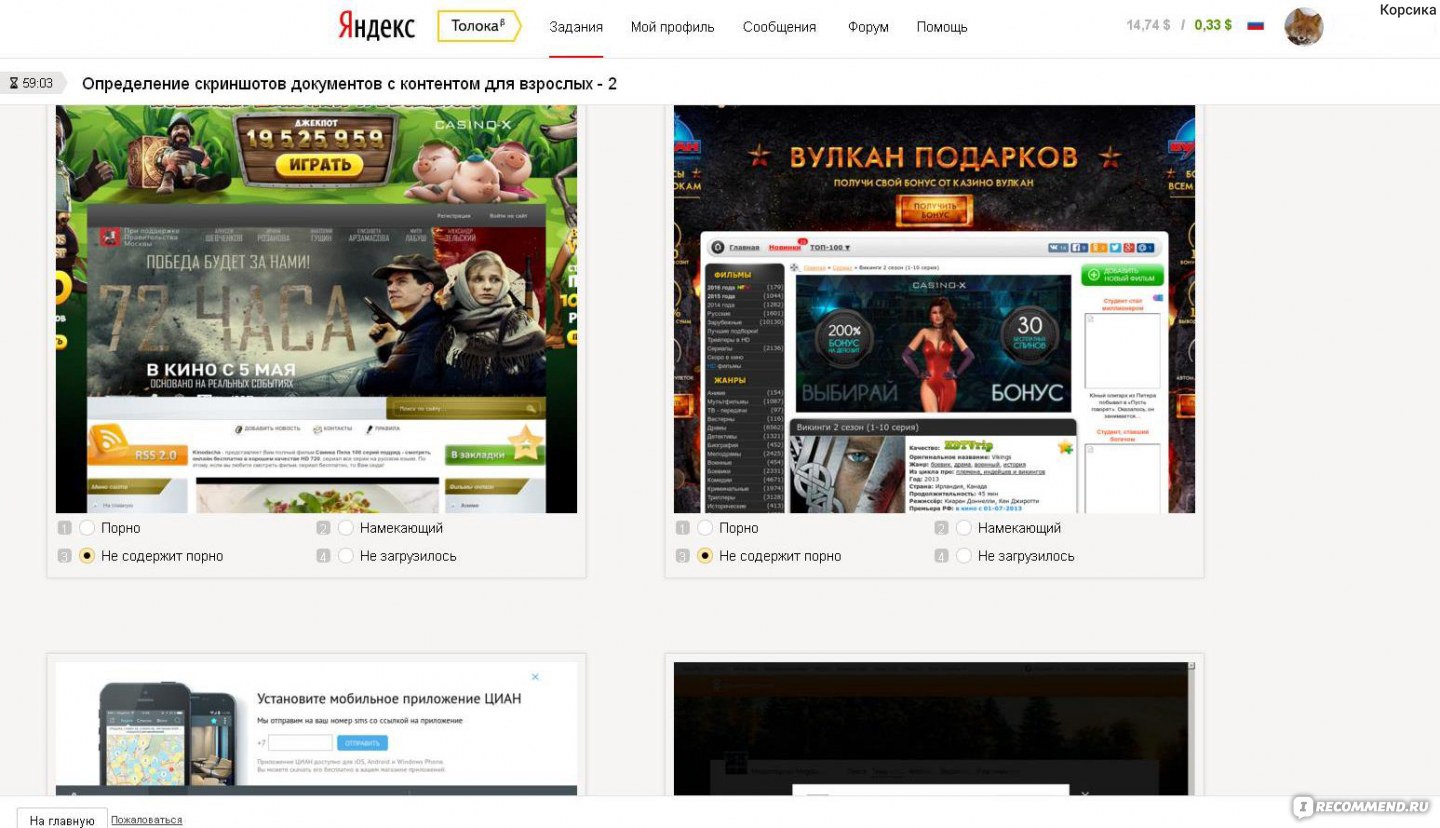Click the Пожаловаться link

[x=146, y=820]
